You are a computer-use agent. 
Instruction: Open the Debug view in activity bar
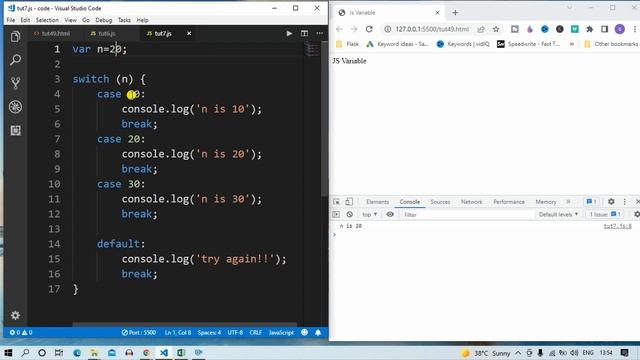click(x=16, y=107)
